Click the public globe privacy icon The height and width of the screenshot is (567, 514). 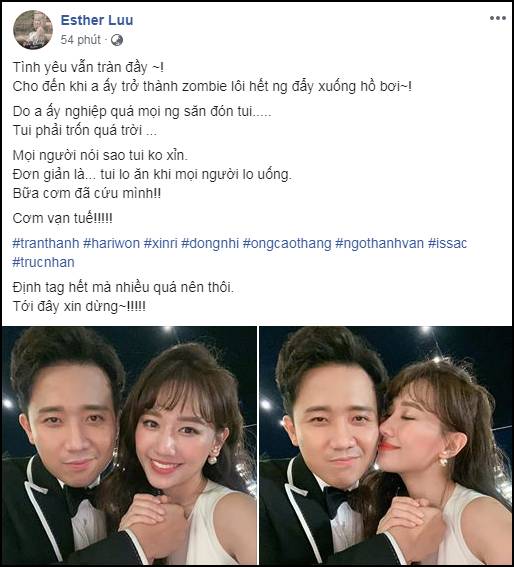click(x=116, y=40)
